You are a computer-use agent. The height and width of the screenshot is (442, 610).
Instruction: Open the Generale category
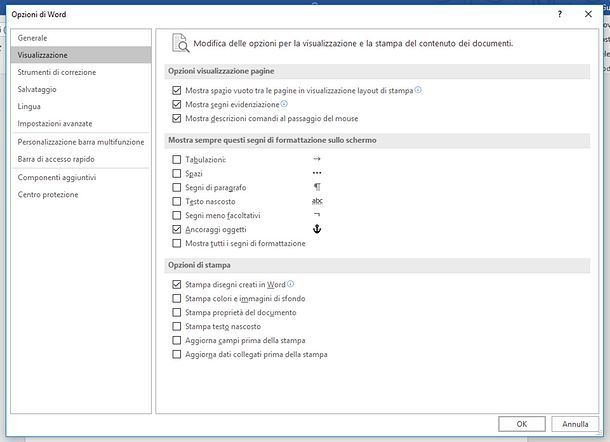33,37
